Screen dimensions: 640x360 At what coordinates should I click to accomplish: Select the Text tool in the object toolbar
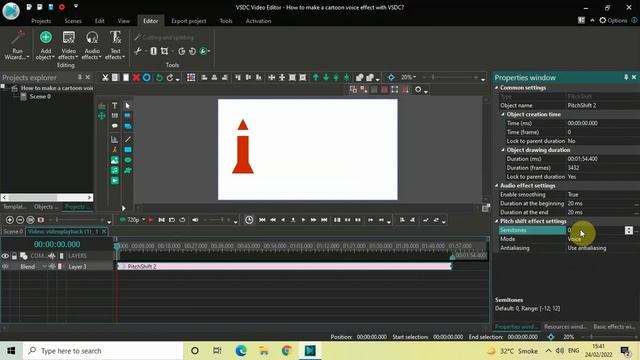point(115,106)
